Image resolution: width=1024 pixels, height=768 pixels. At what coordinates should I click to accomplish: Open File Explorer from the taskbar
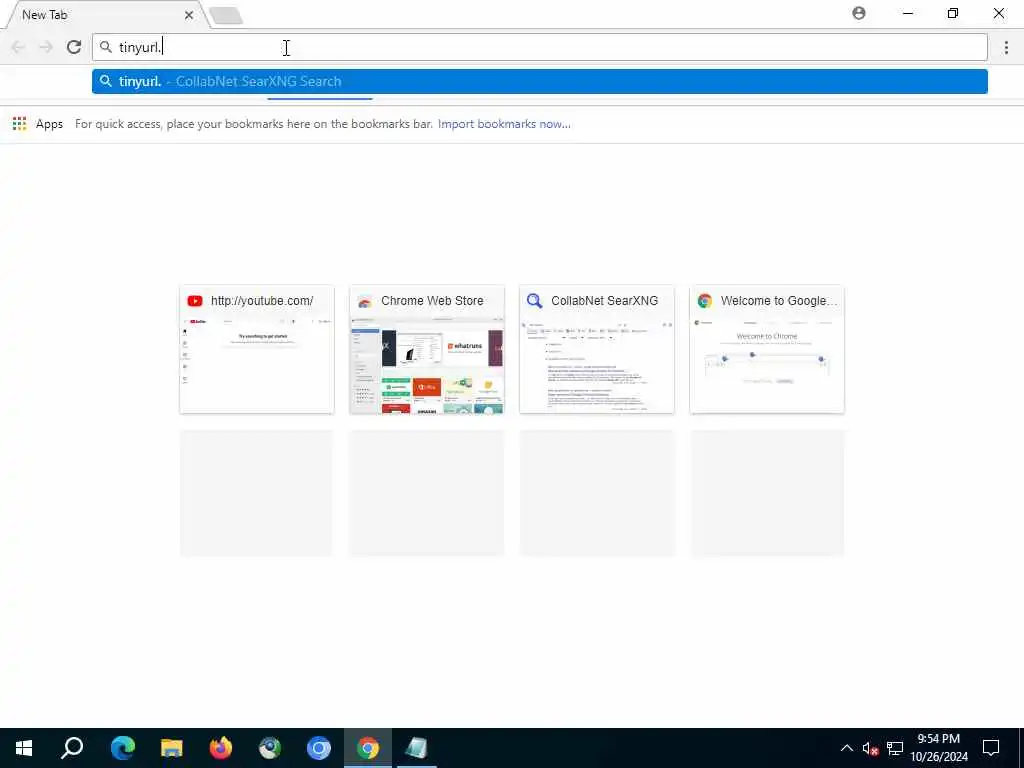(172, 748)
